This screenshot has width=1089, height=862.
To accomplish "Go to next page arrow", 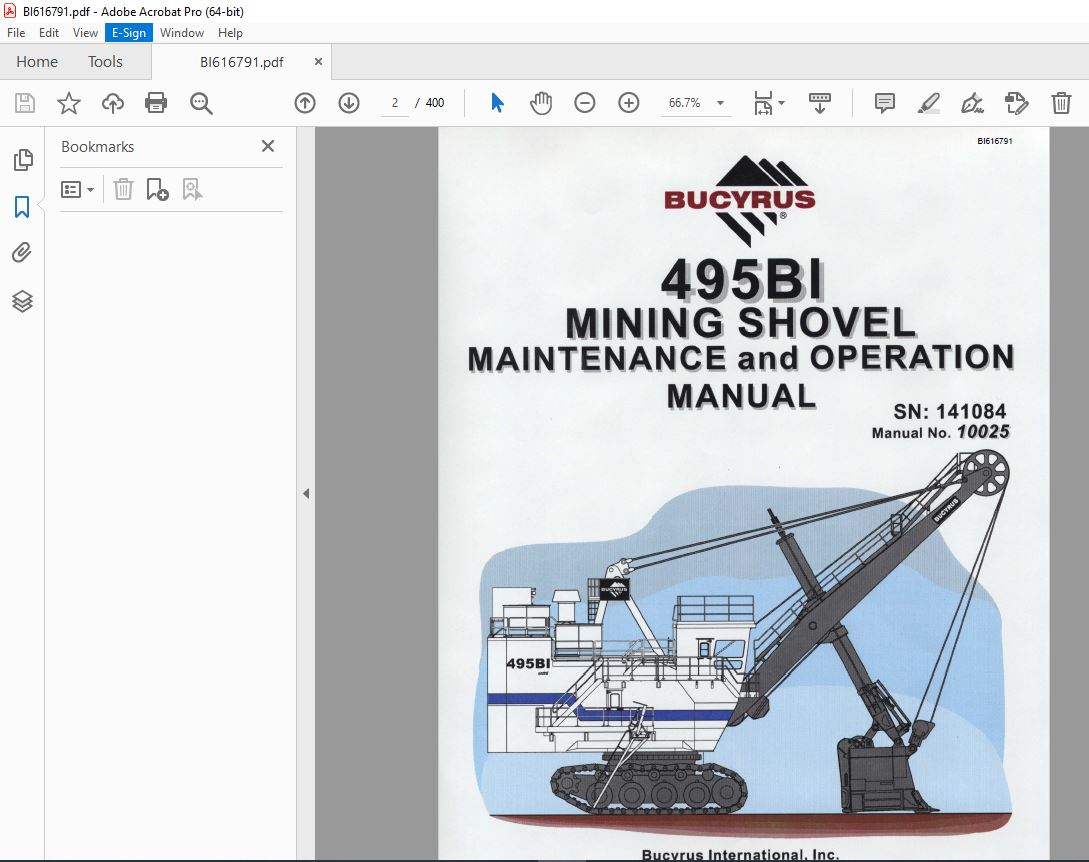I will pos(349,103).
